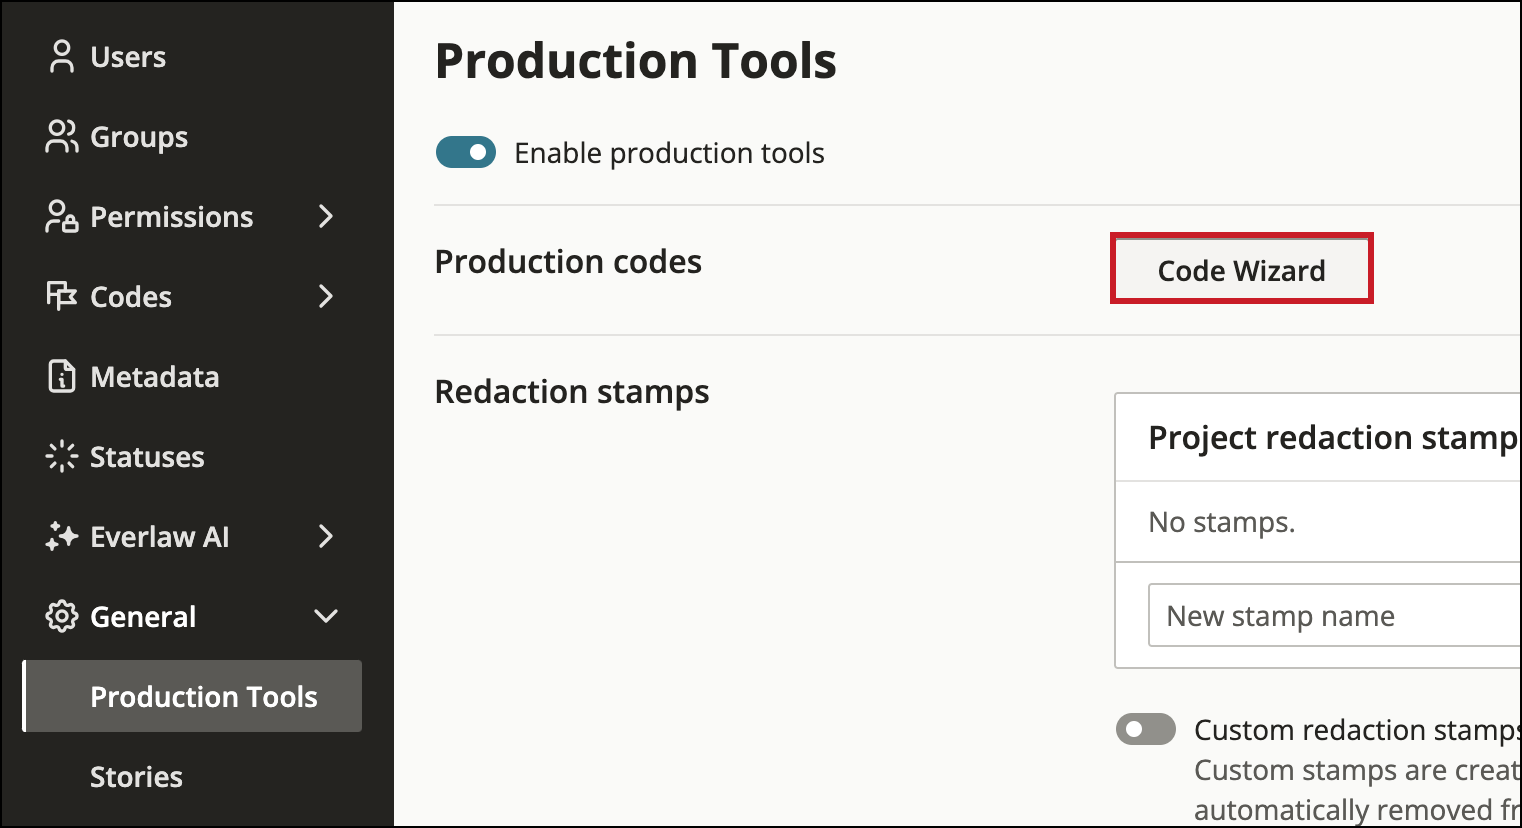
Task: Open the Everlaw AI menu item
Action: click(x=160, y=536)
